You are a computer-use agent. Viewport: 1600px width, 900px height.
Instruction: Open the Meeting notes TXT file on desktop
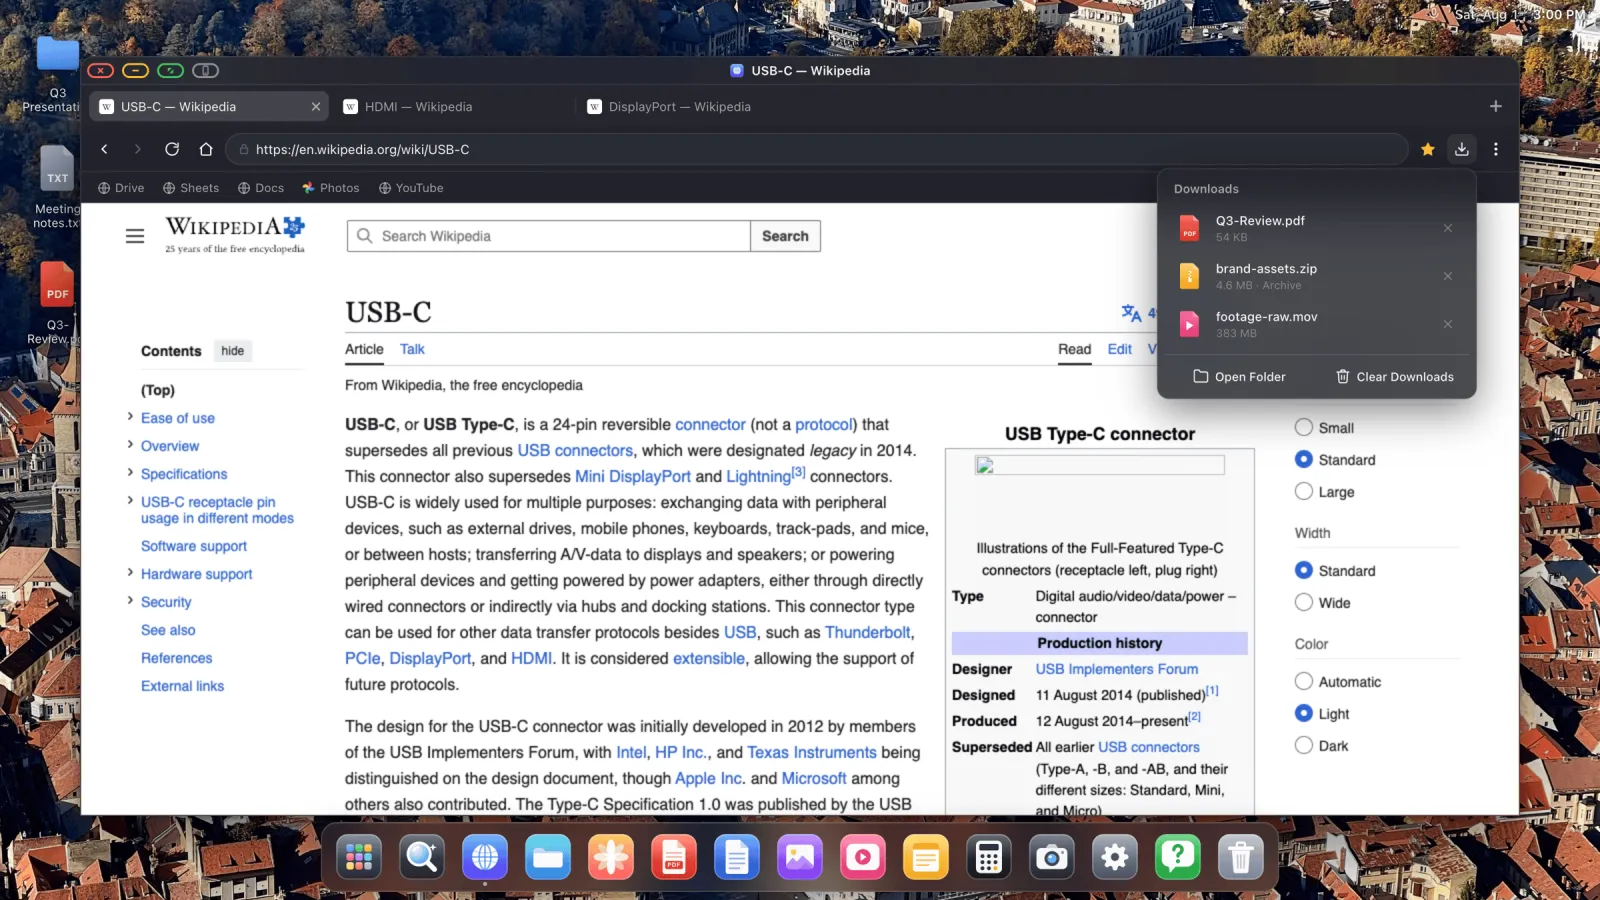click(57, 187)
